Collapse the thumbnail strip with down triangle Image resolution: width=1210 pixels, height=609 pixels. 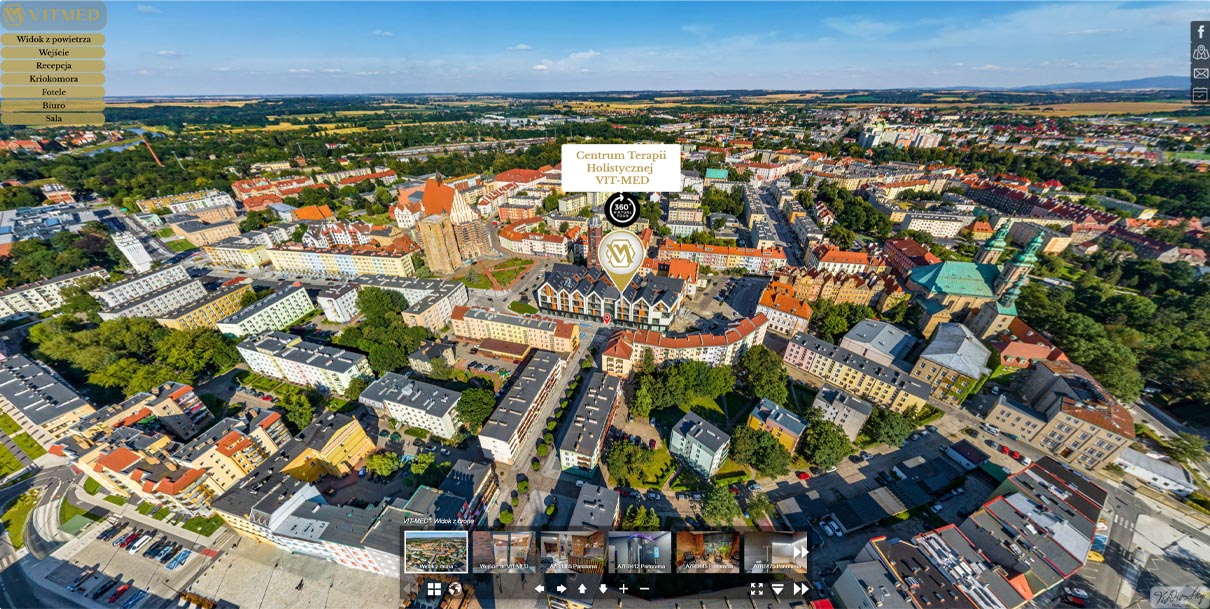(778, 589)
